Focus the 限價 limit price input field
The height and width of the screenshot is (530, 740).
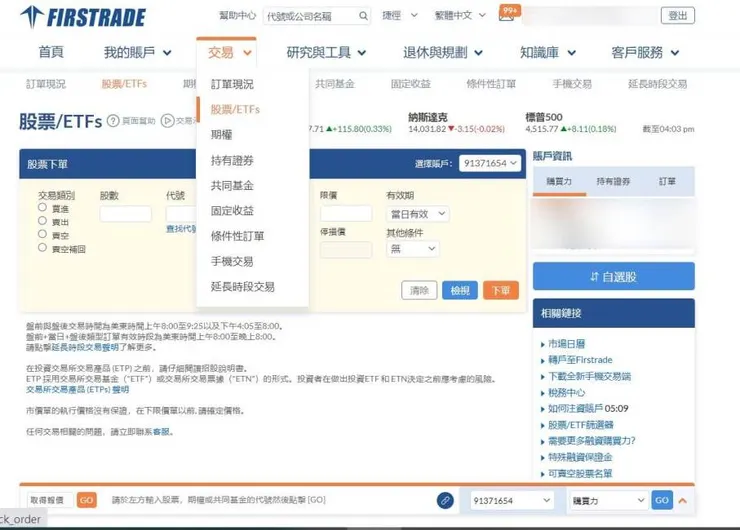pyautogui.click(x=346, y=214)
